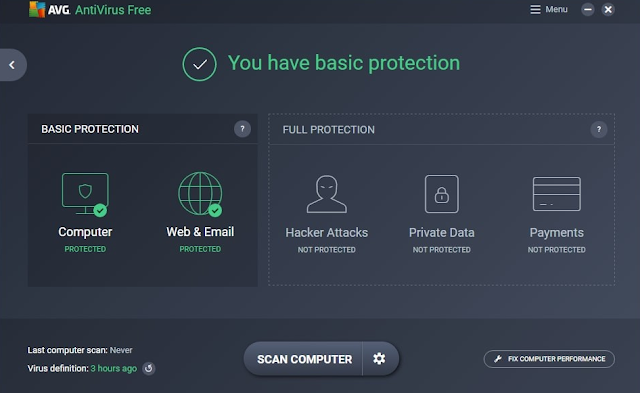Select the Hacker Attacks person icon

click(327, 194)
